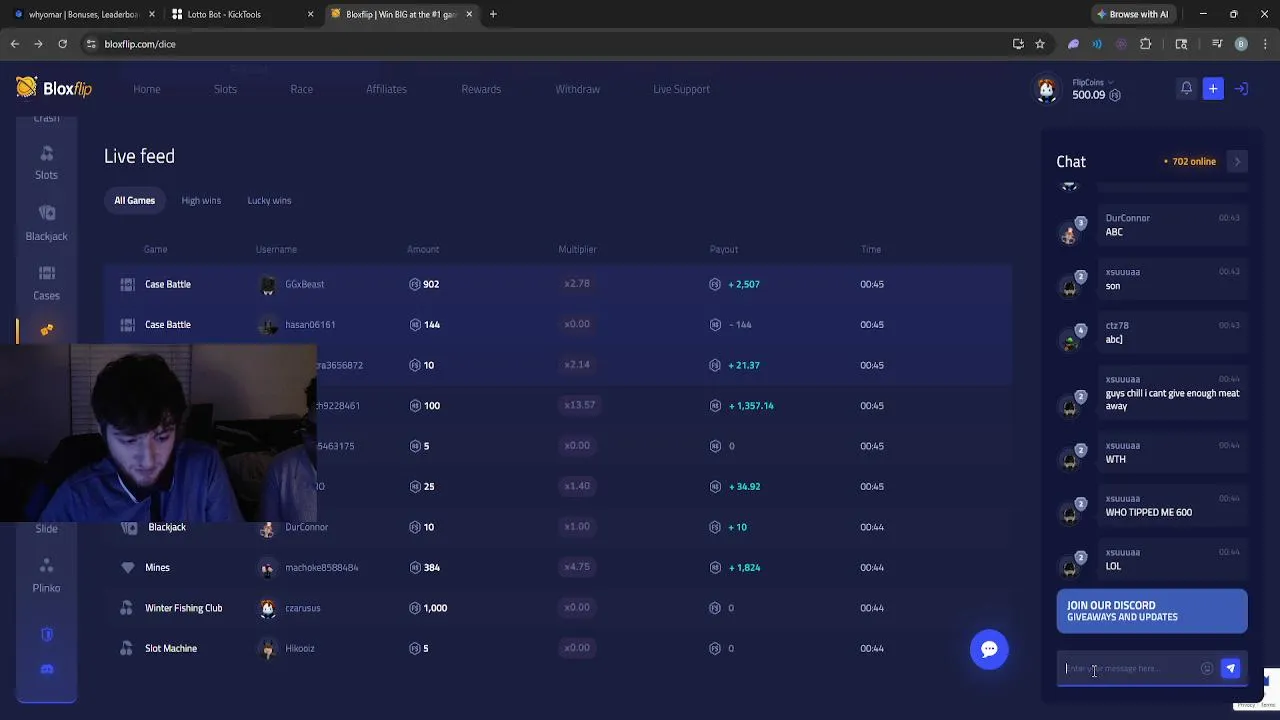1280x720 pixels.
Task: Switch to the Lotto Bot - KickTools tab
Action: 240,14
